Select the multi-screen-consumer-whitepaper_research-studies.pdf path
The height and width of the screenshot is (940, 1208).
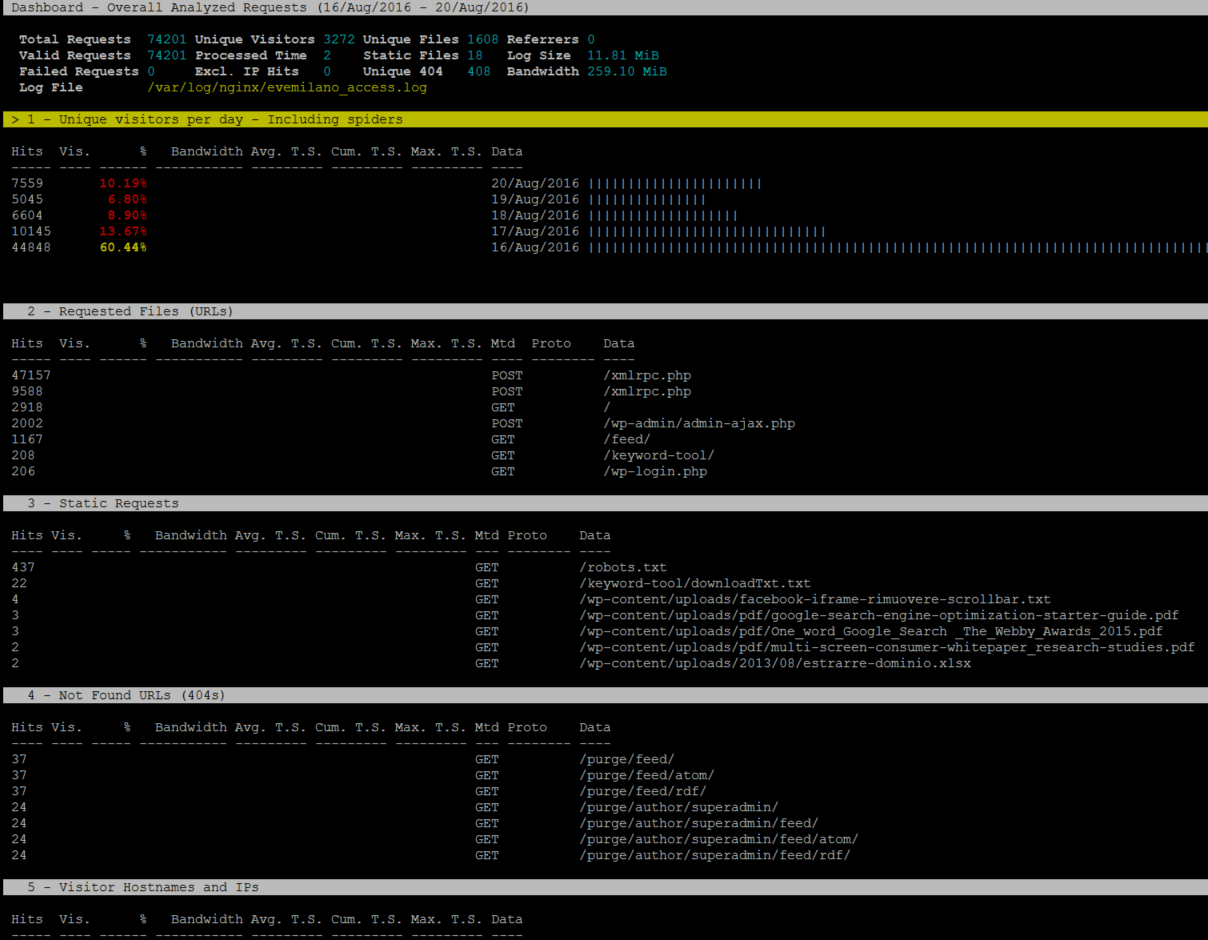point(887,648)
